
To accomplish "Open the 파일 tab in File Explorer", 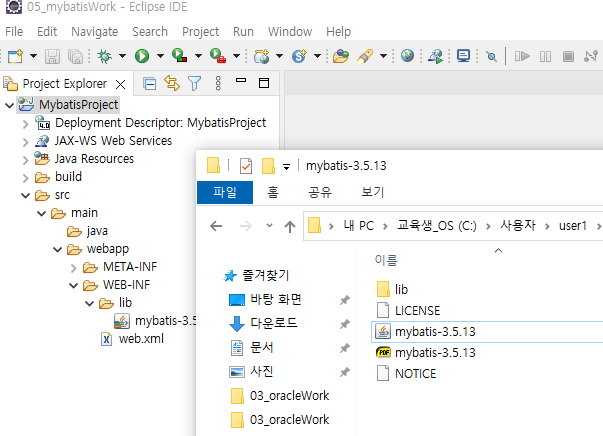I will (225, 192).
